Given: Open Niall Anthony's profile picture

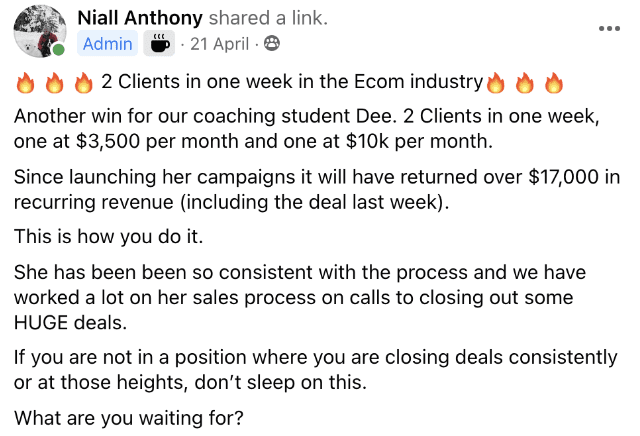Looking at the screenshot, I should pyautogui.click(x=40, y=31).
